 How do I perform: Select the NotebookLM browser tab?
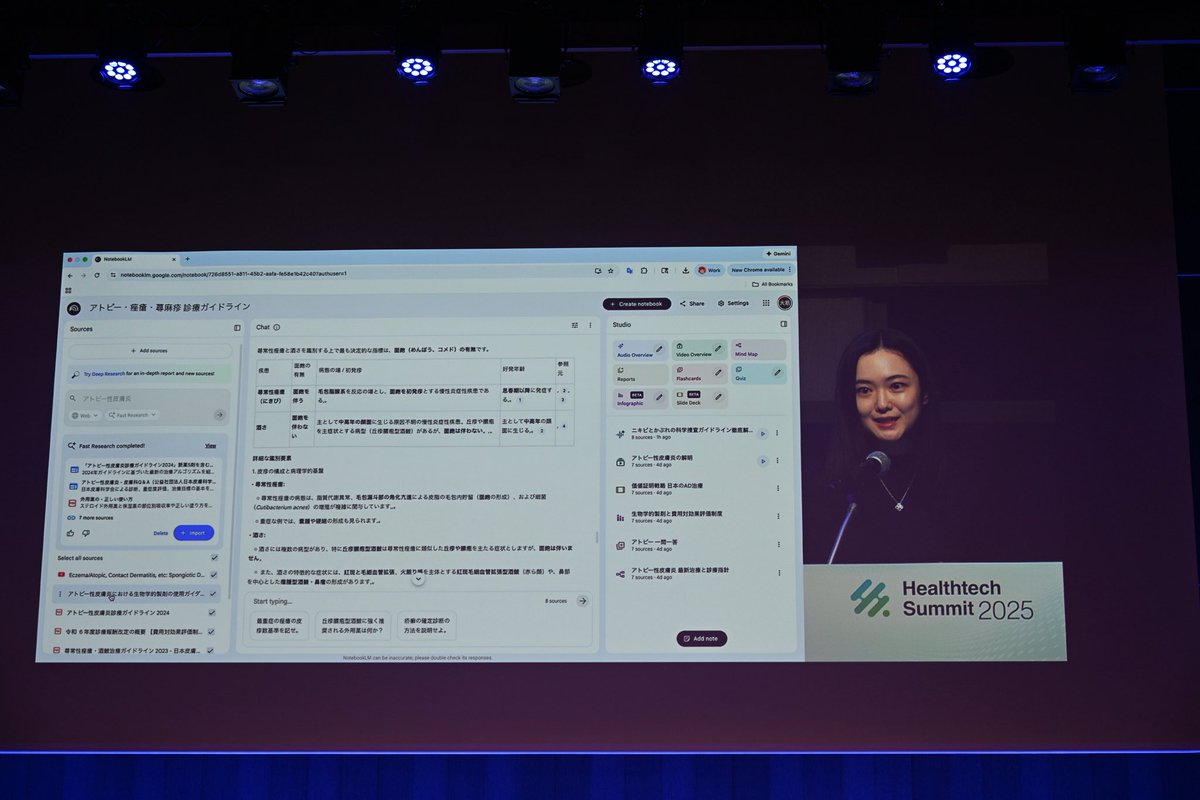(x=115, y=256)
